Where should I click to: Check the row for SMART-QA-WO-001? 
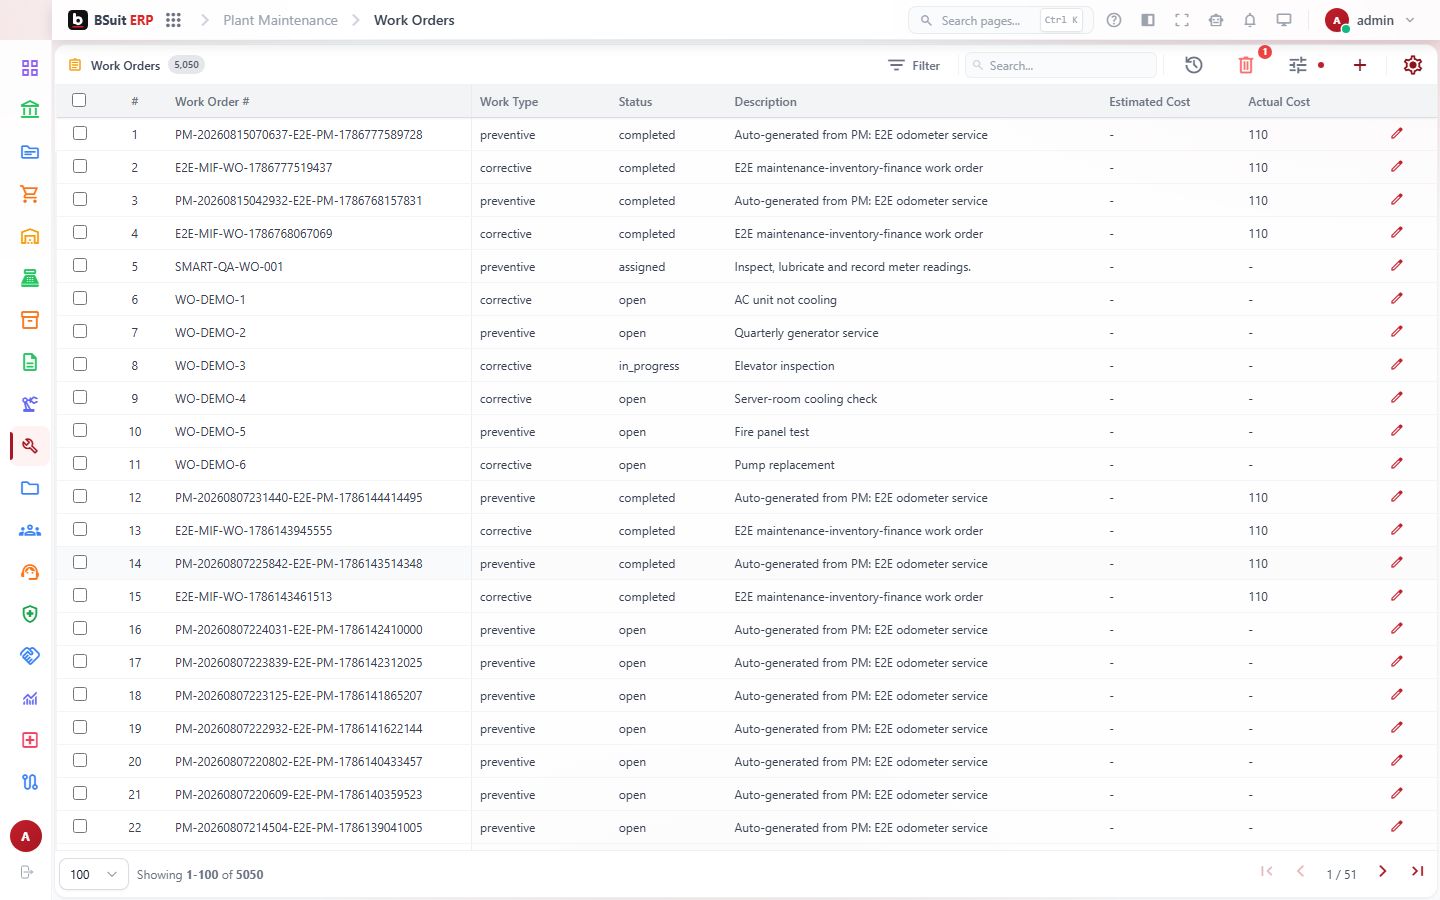coord(80,265)
